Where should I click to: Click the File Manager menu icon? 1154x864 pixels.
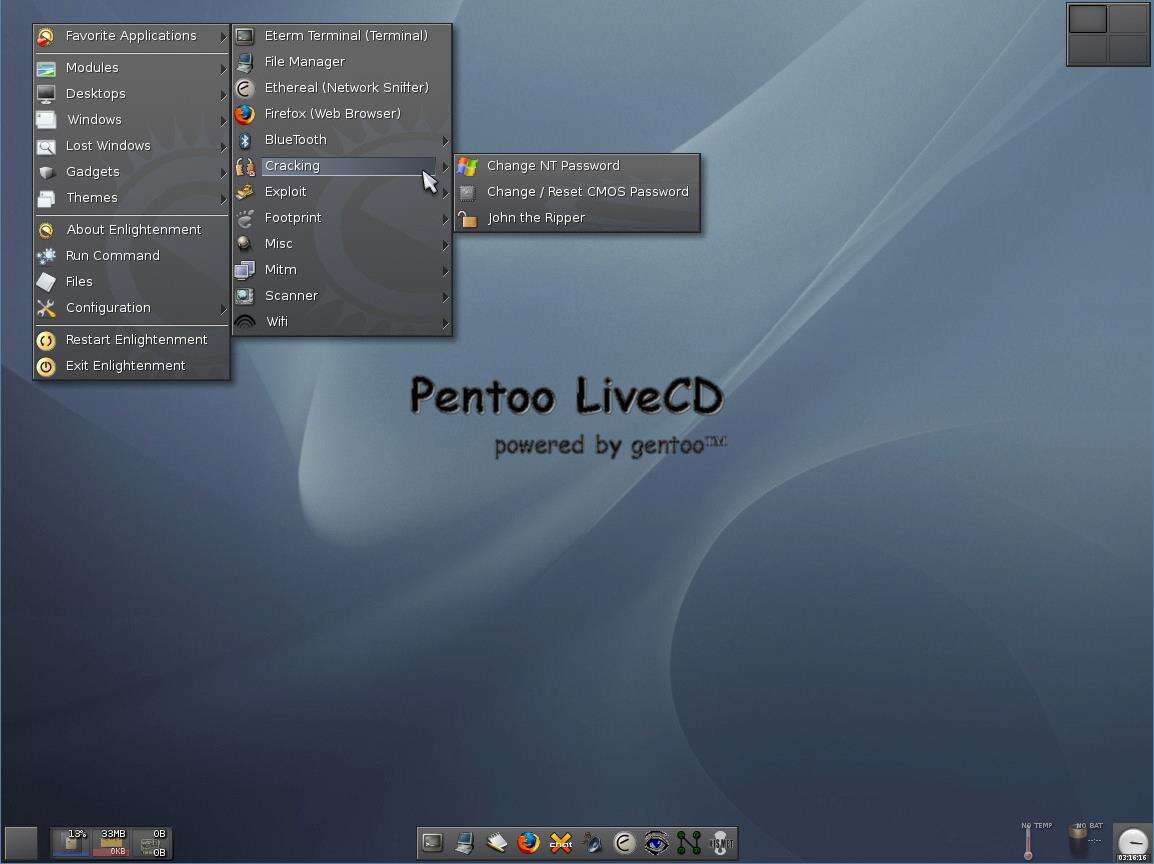(245, 62)
